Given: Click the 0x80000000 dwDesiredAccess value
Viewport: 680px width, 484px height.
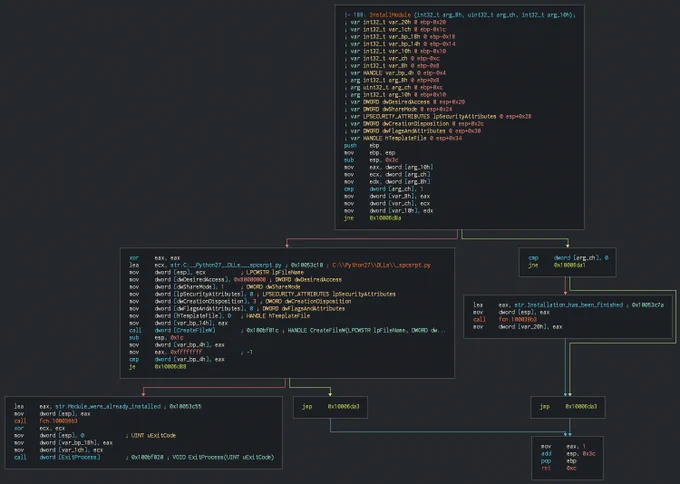Looking at the screenshot, I should pyautogui.click(x=250, y=280).
